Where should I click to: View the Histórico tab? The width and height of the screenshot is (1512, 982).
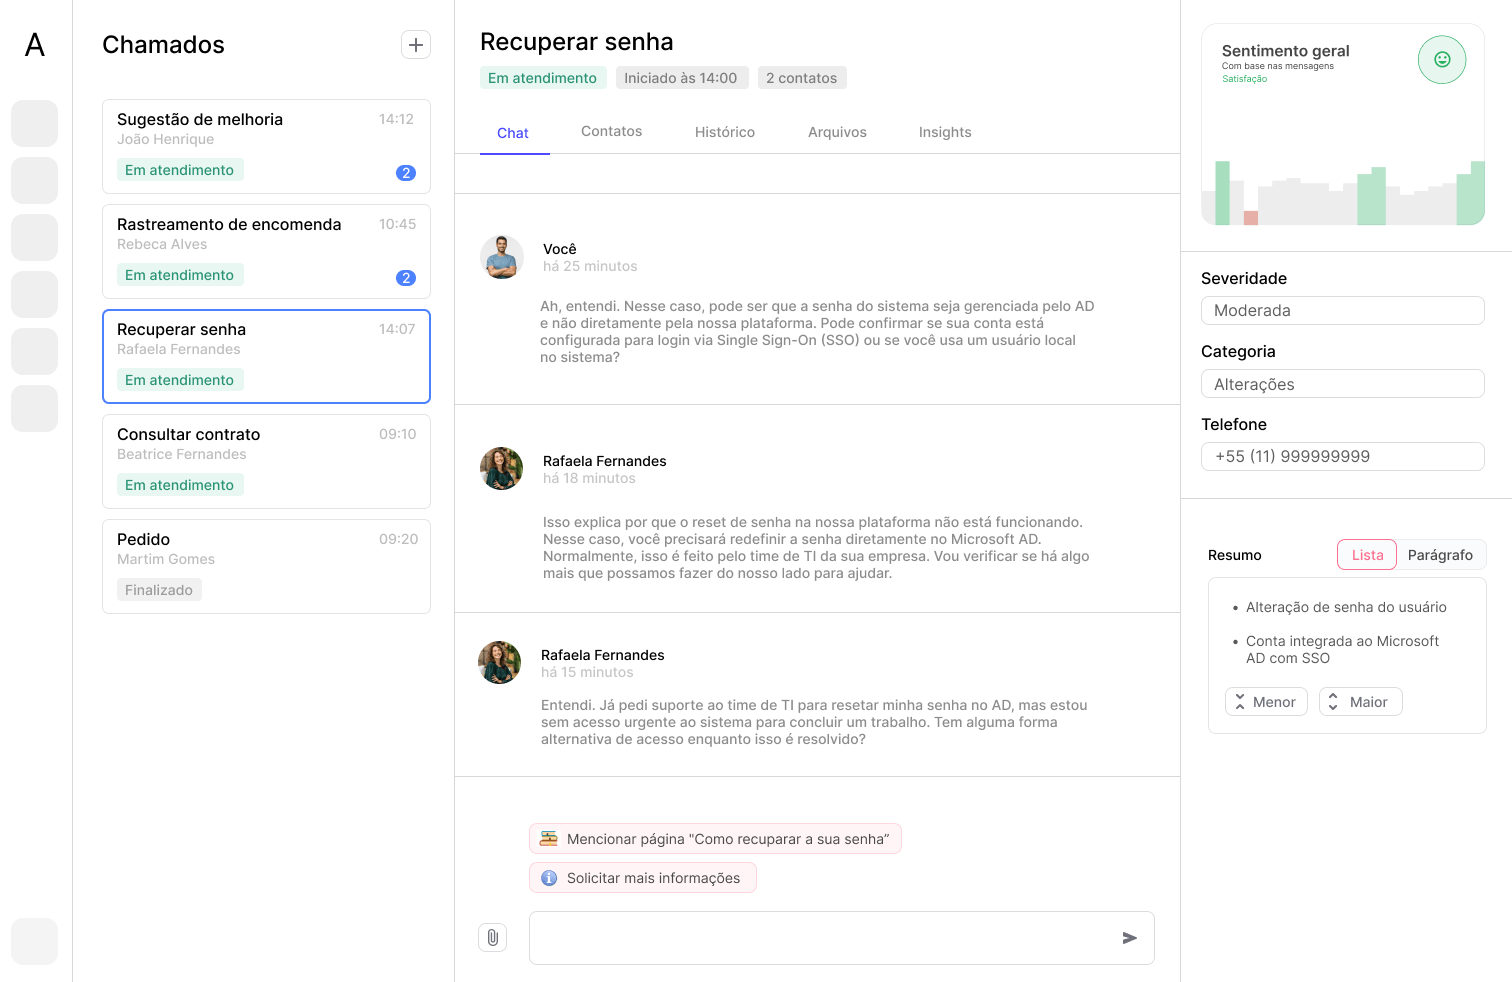[725, 131]
